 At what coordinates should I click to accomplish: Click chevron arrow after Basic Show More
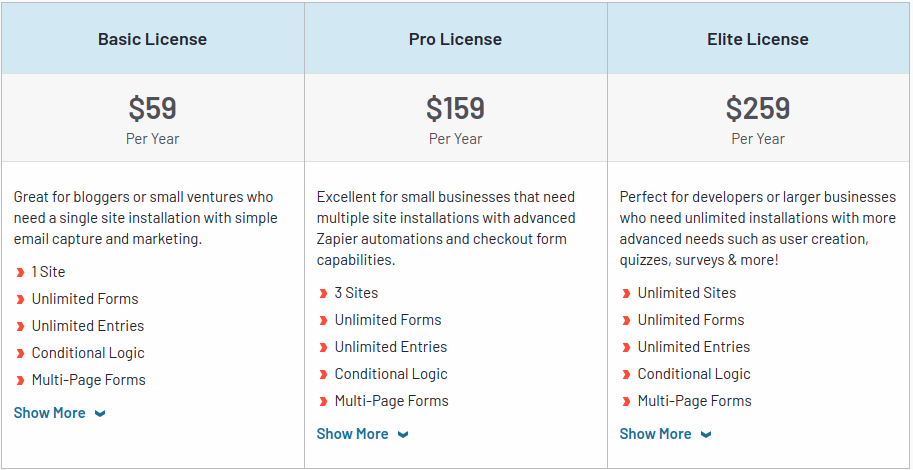[x=100, y=414]
